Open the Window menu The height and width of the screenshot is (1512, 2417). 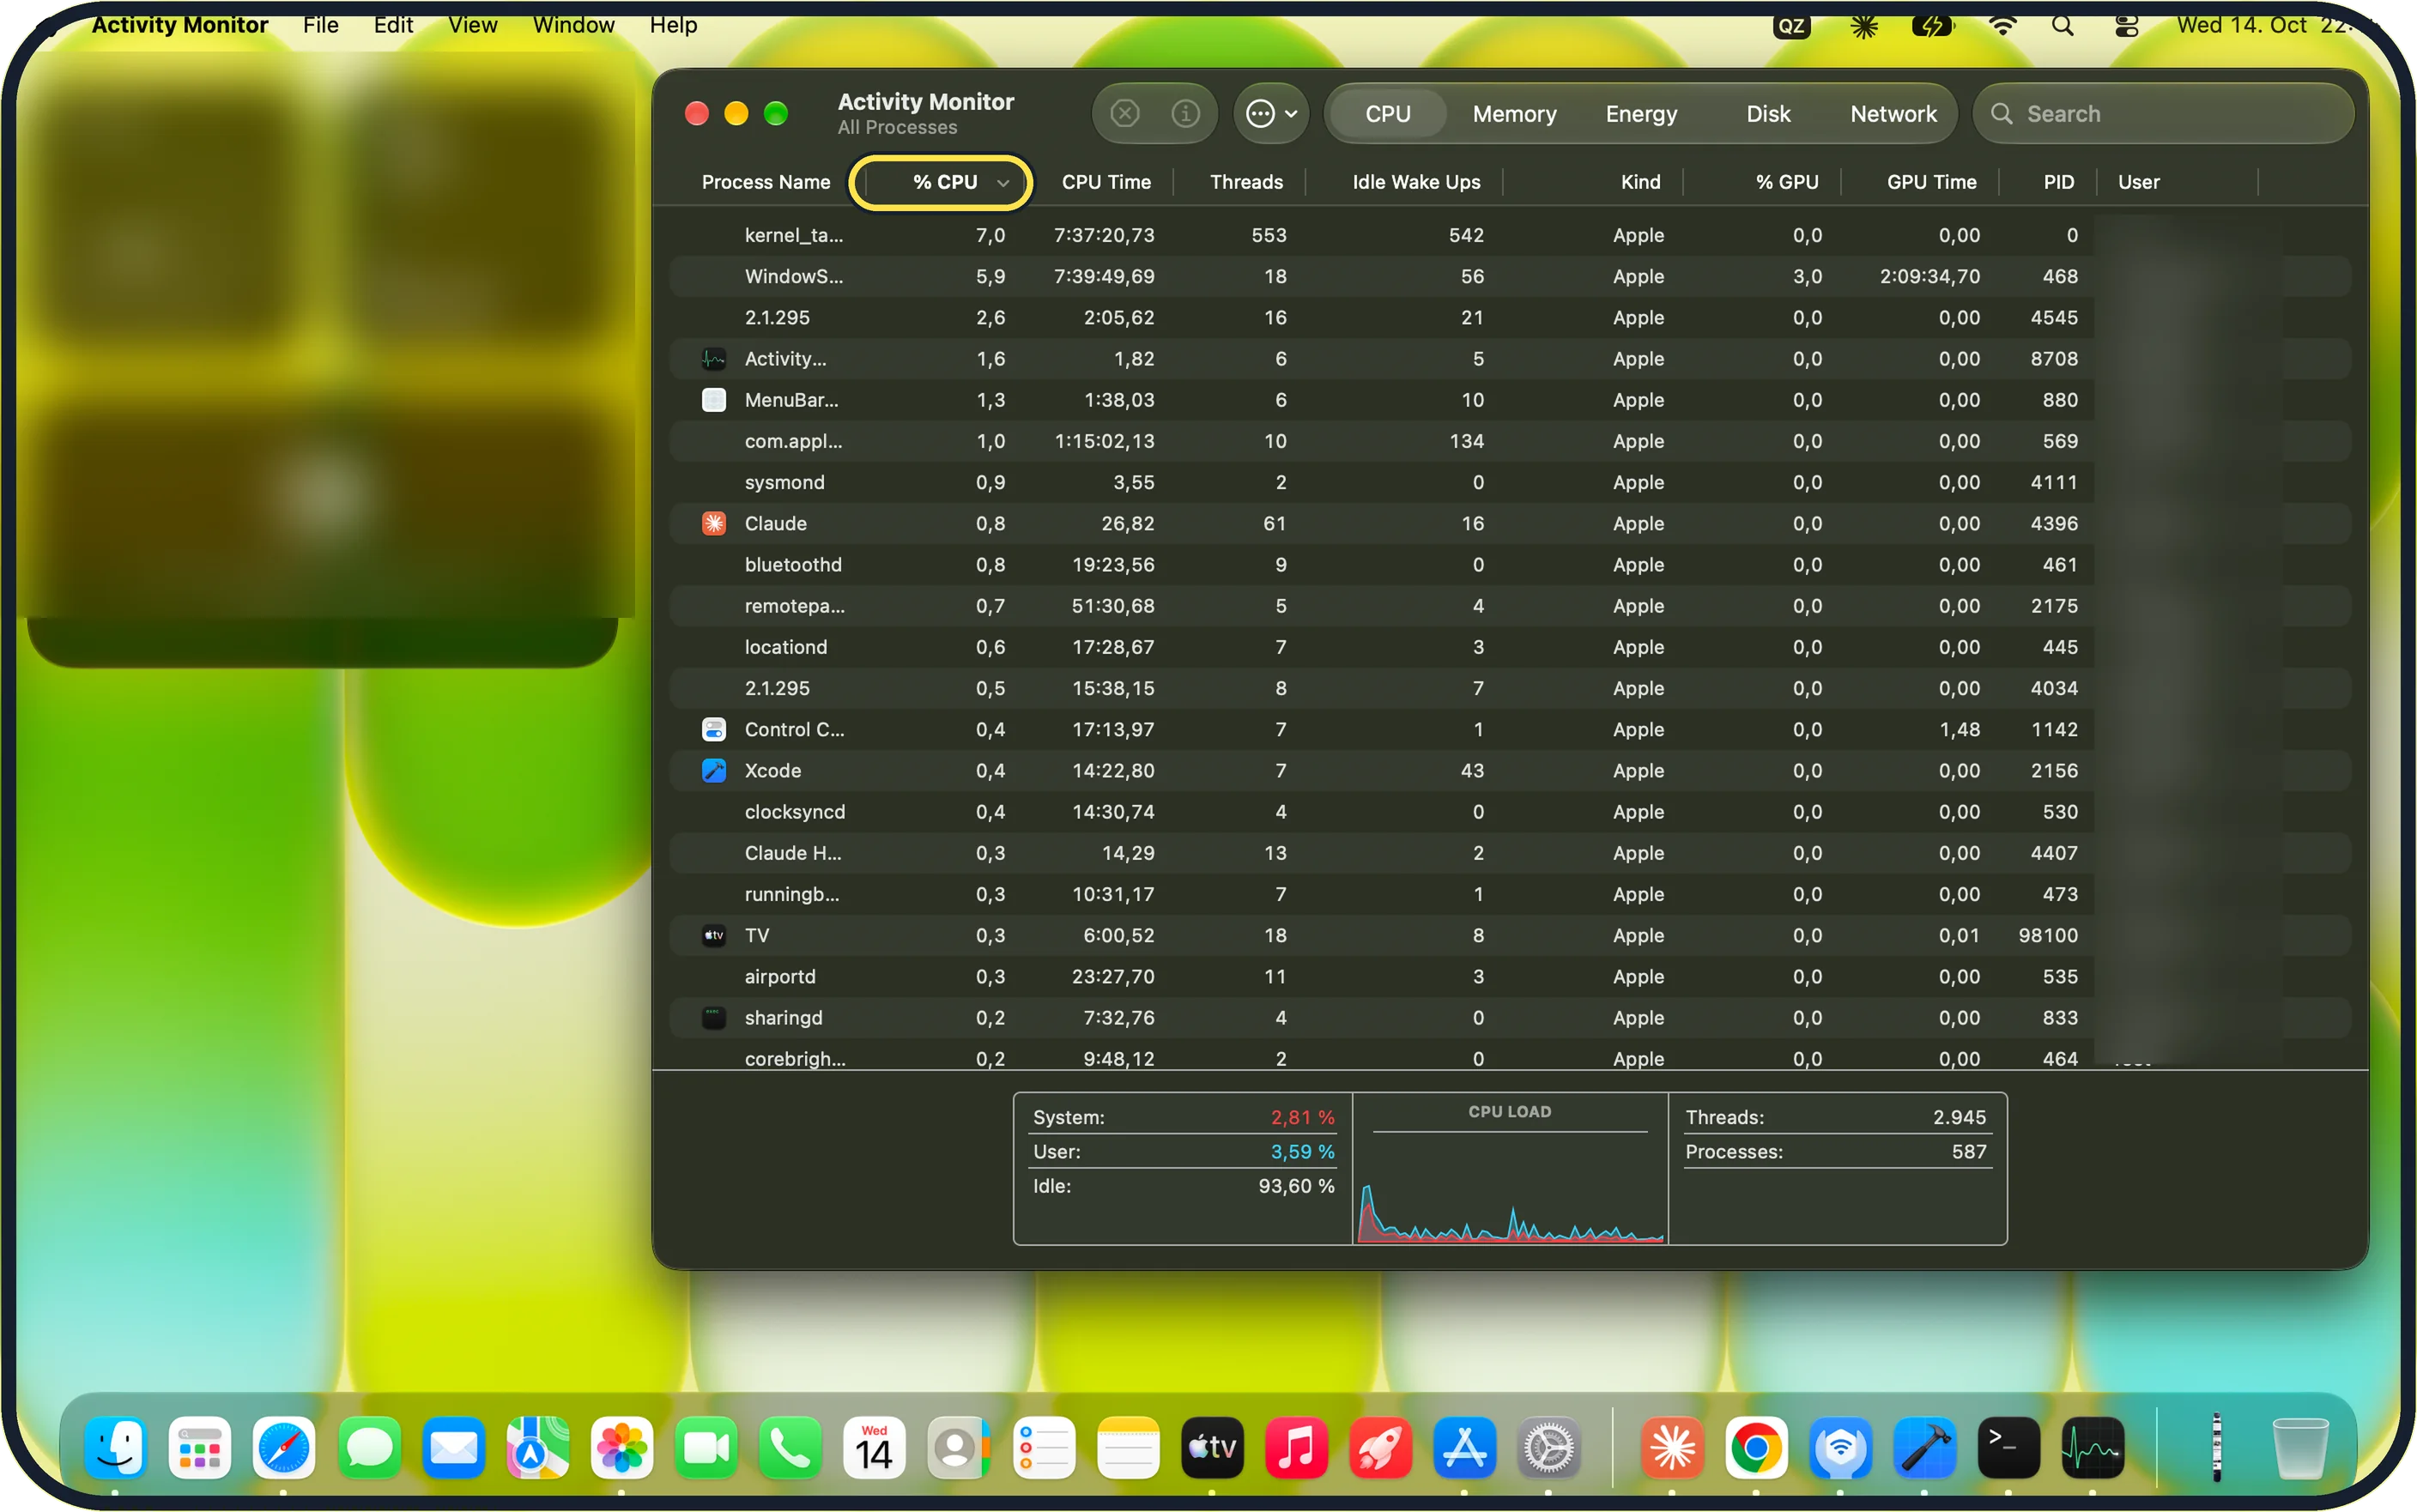tap(573, 25)
